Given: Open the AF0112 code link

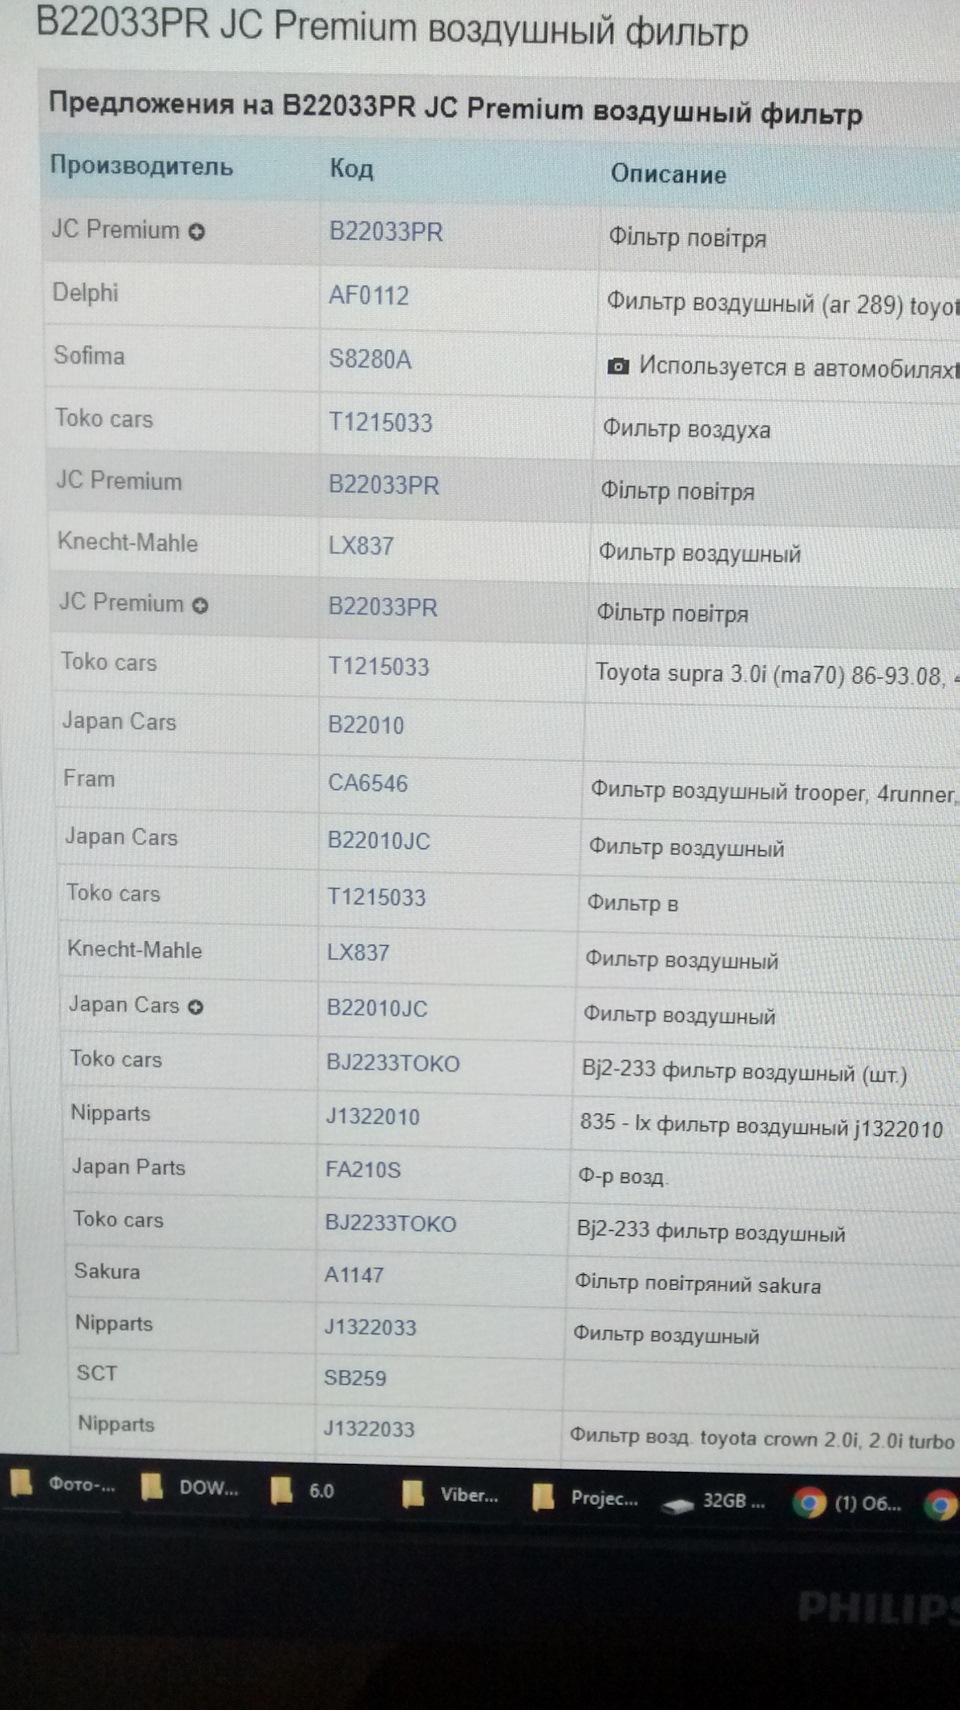Looking at the screenshot, I should 369,296.
